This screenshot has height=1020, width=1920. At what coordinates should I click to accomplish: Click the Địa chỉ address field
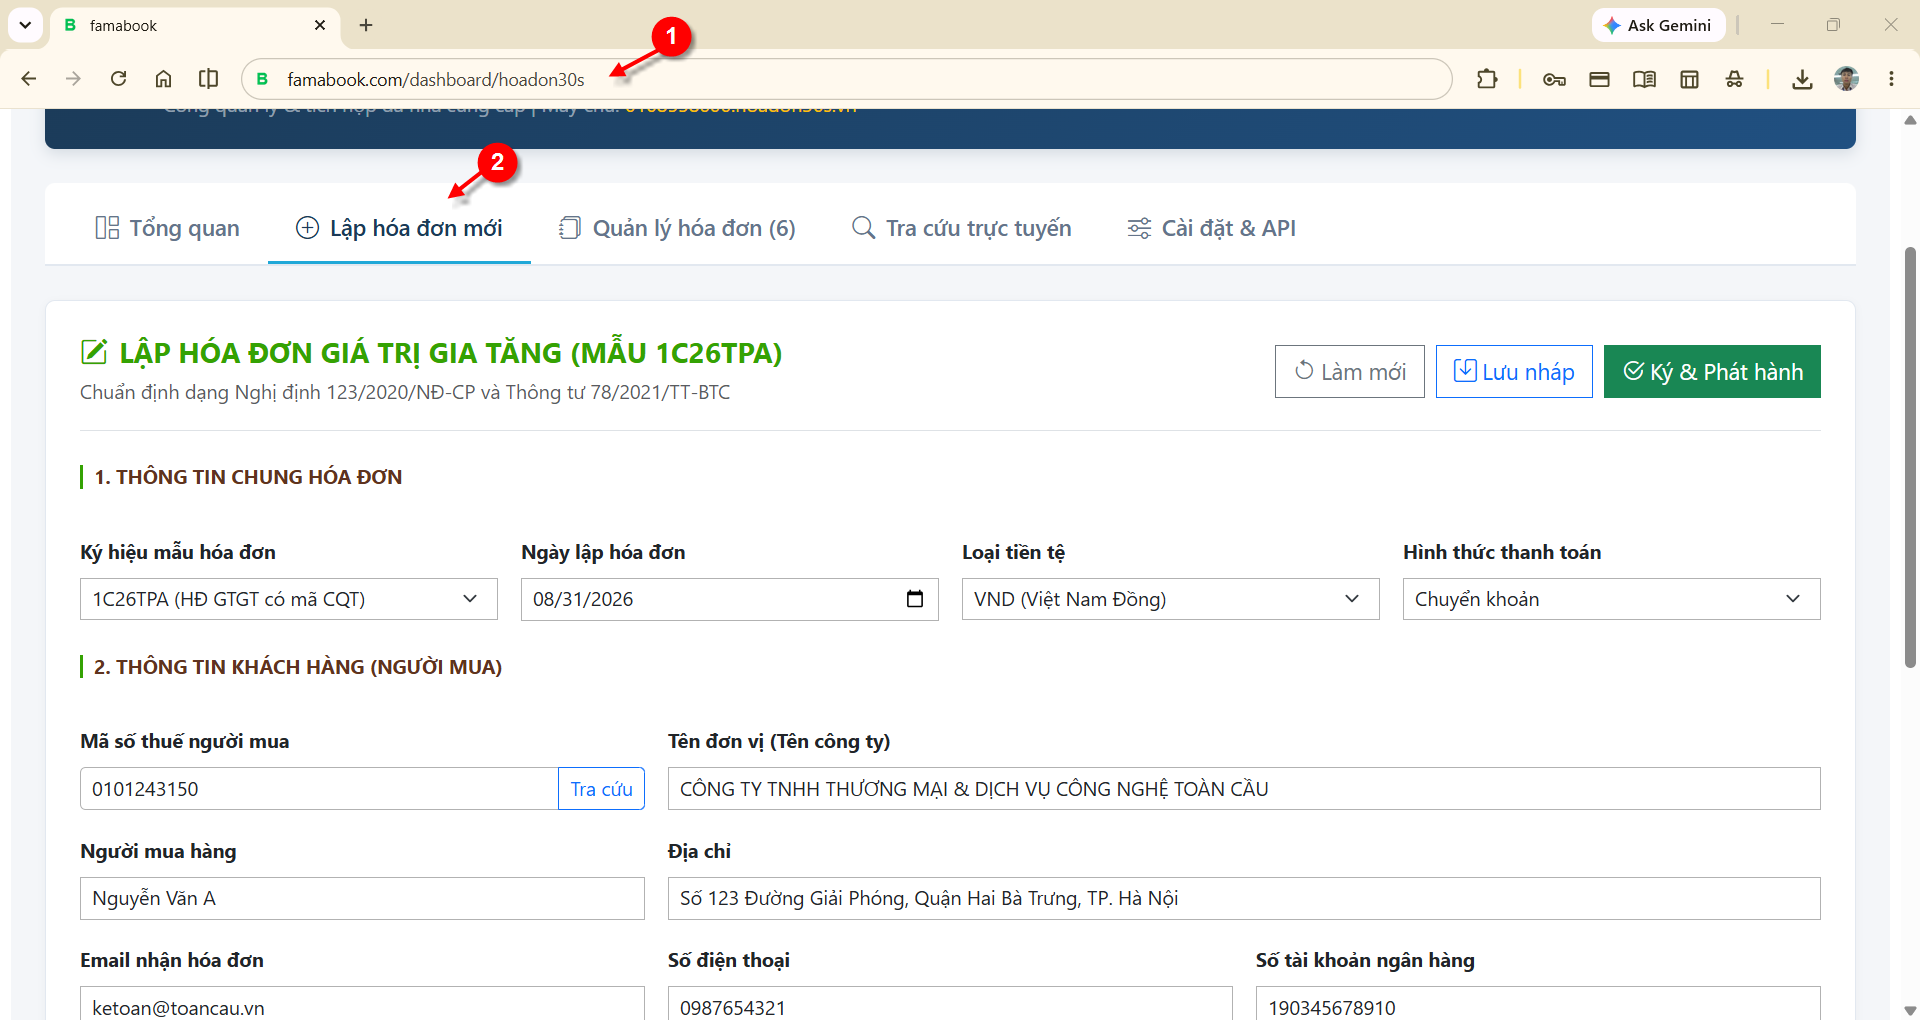[1244, 898]
